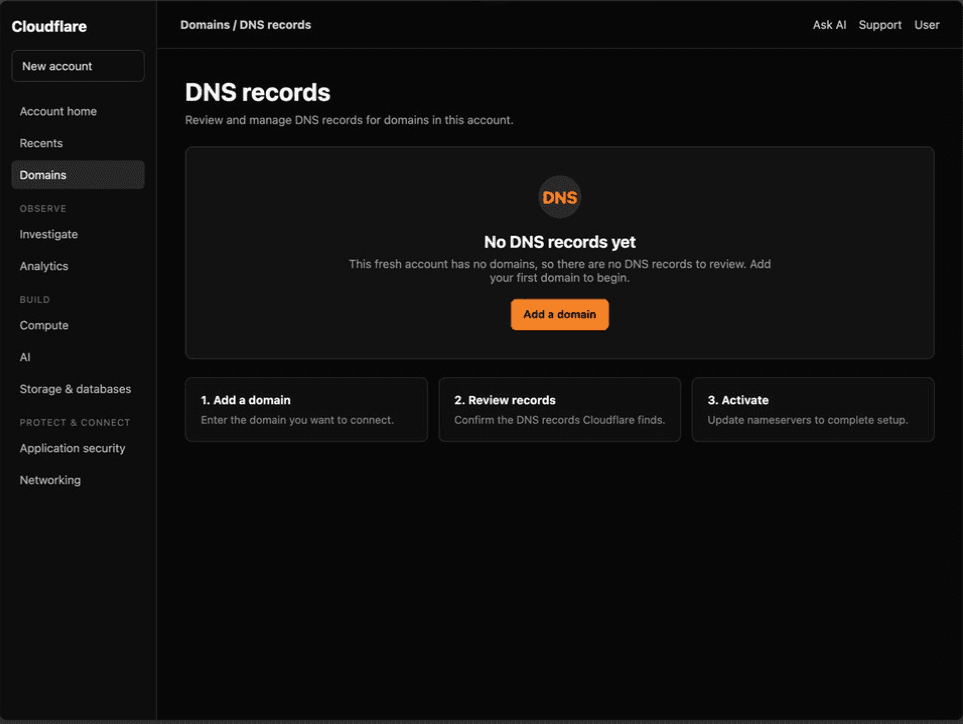
Task: Click DNS records in the breadcrumb
Action: tap(275, 25)
